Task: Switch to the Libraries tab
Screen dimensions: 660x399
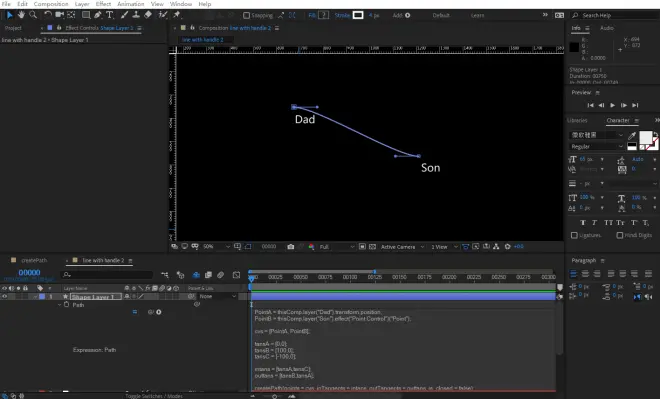Action: pos(577,120)
